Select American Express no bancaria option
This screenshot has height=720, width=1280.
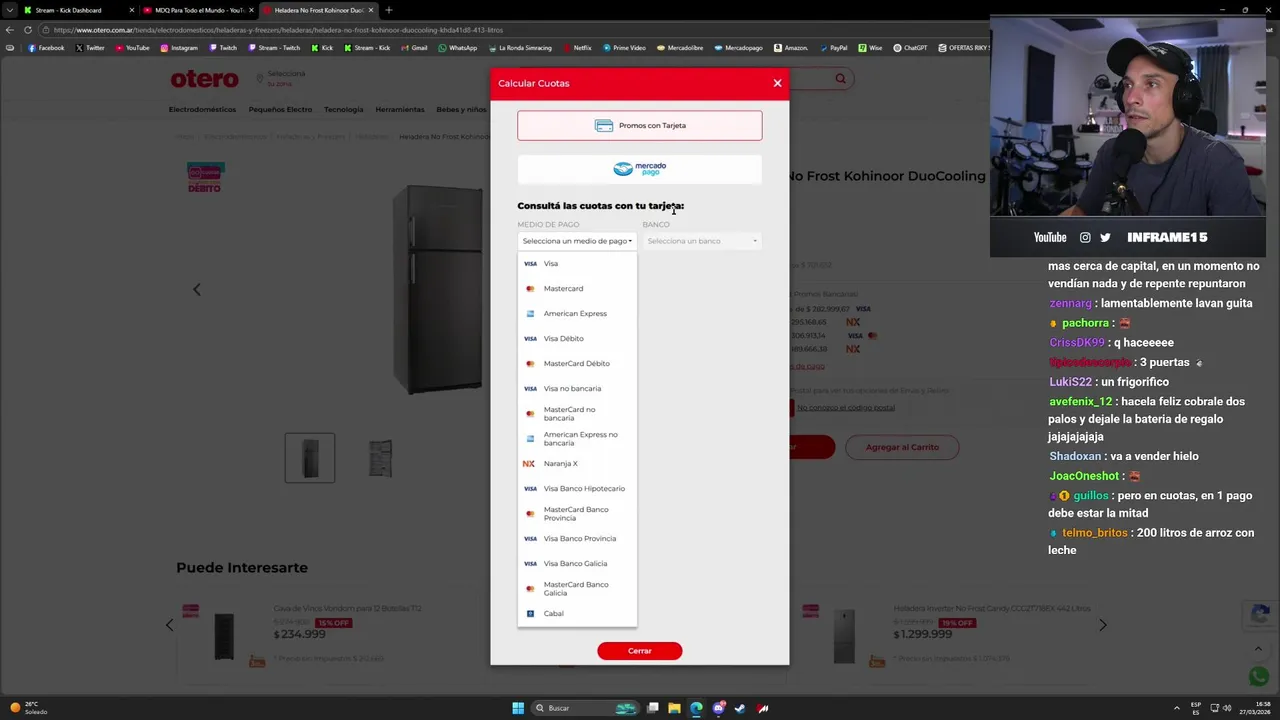[x=577, y=438]
